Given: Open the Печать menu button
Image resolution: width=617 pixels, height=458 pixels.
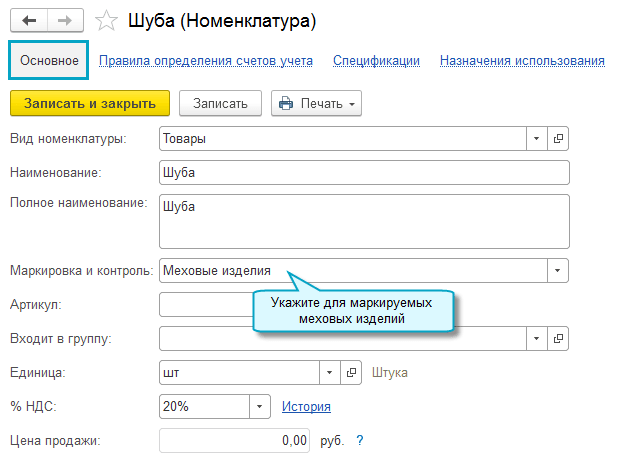Looking at the screenshot, I should point(316,103).
